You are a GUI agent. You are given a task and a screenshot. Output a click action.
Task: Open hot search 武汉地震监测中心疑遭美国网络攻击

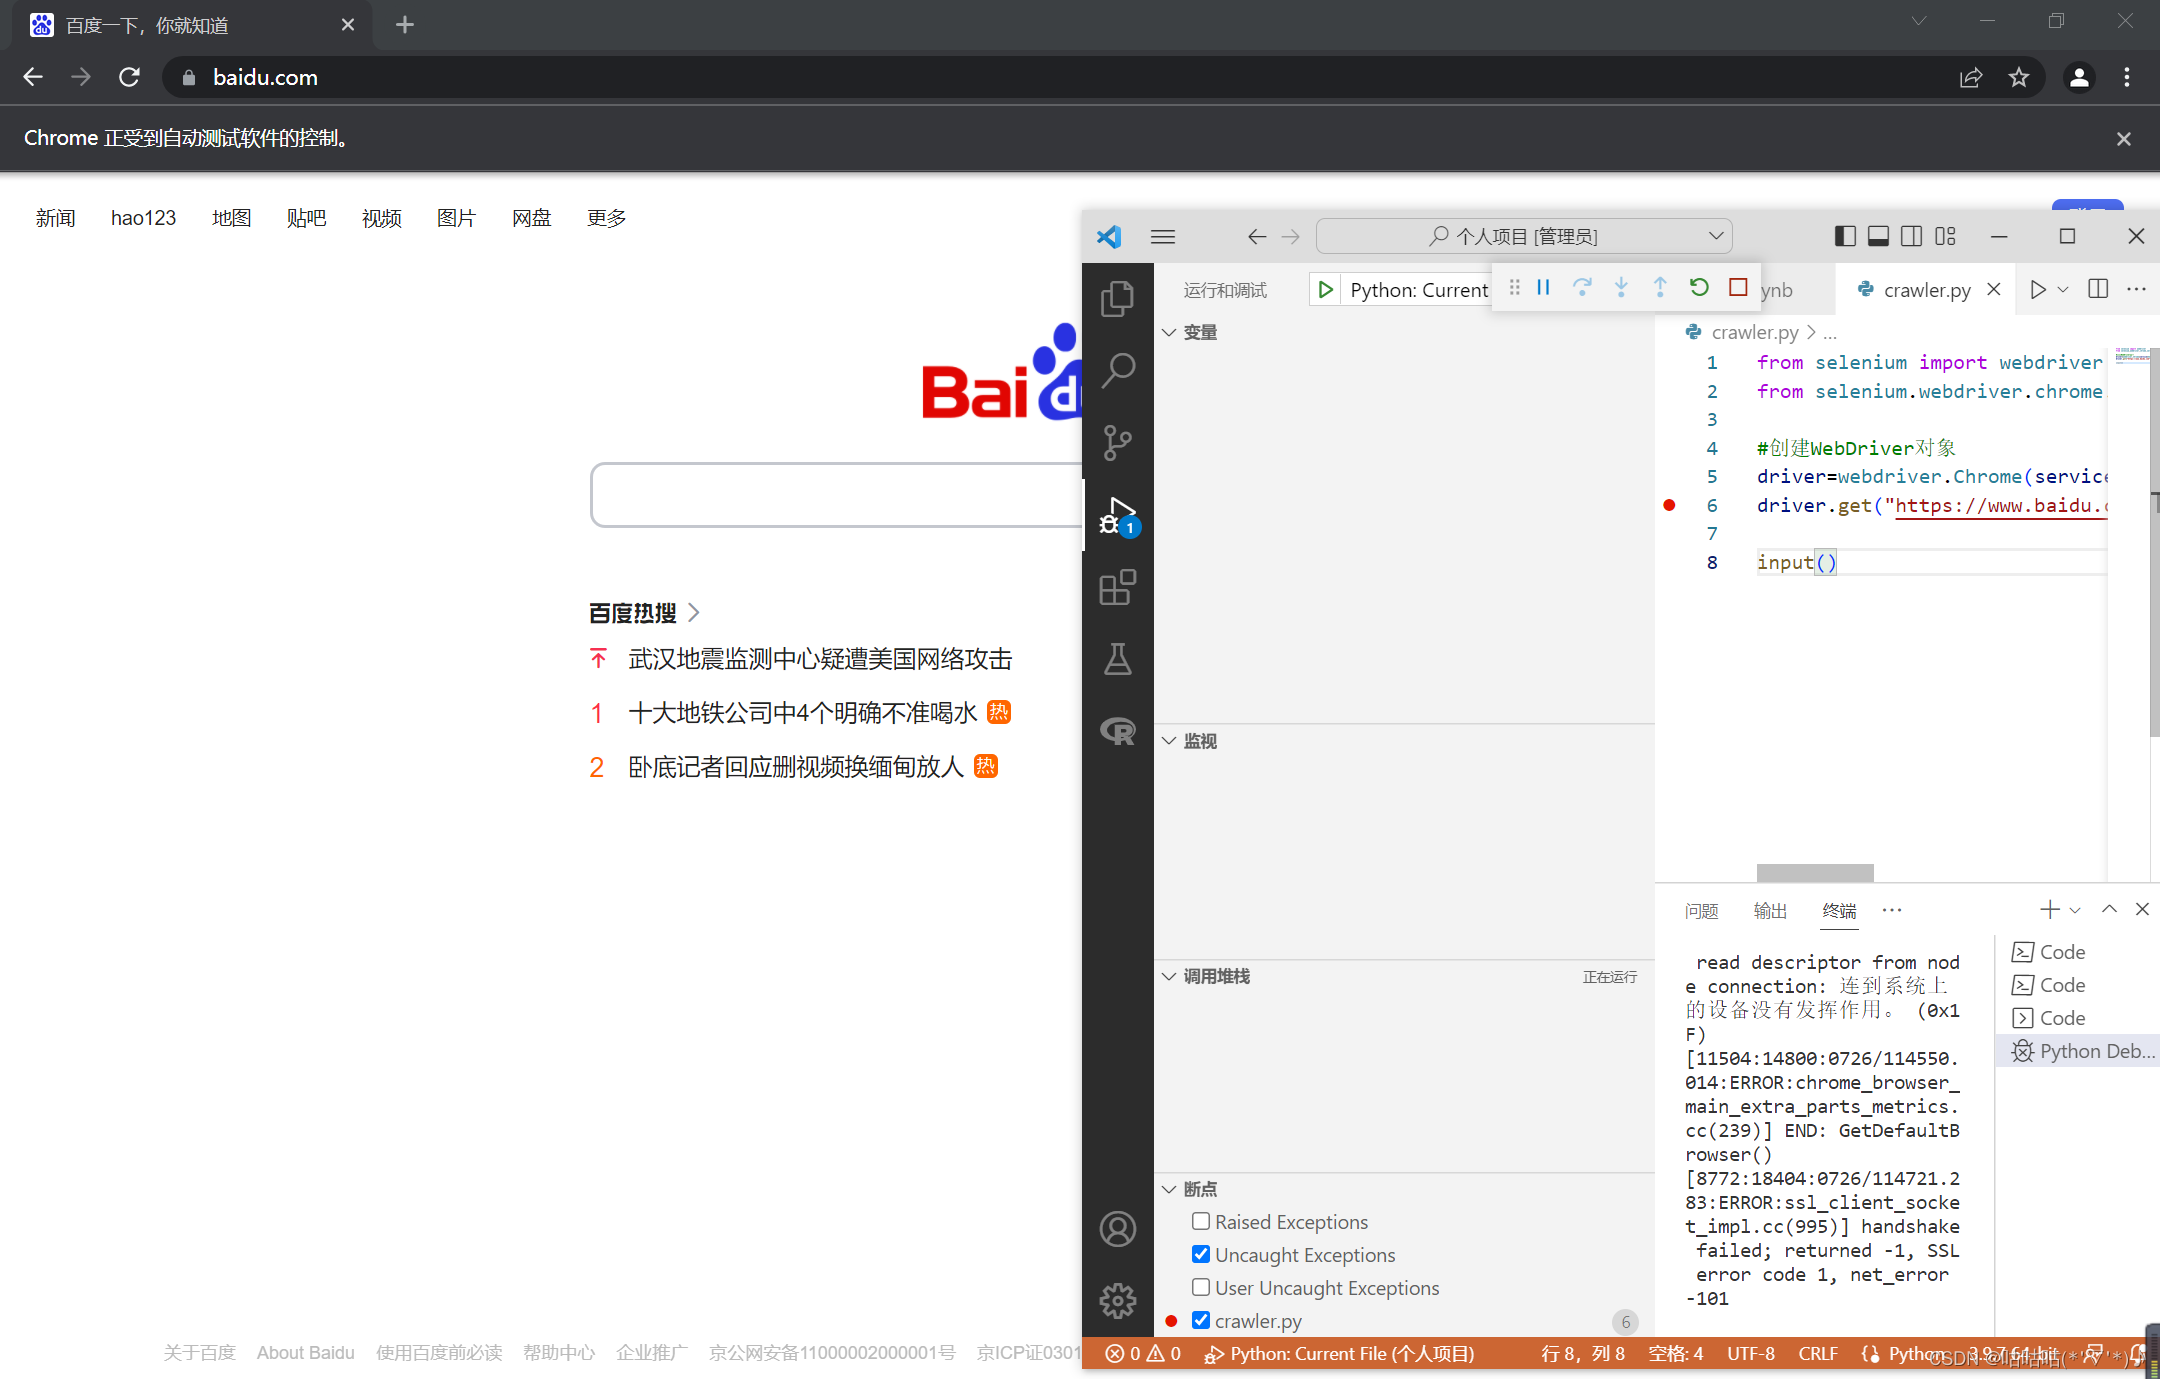click(x=820, y=658)
